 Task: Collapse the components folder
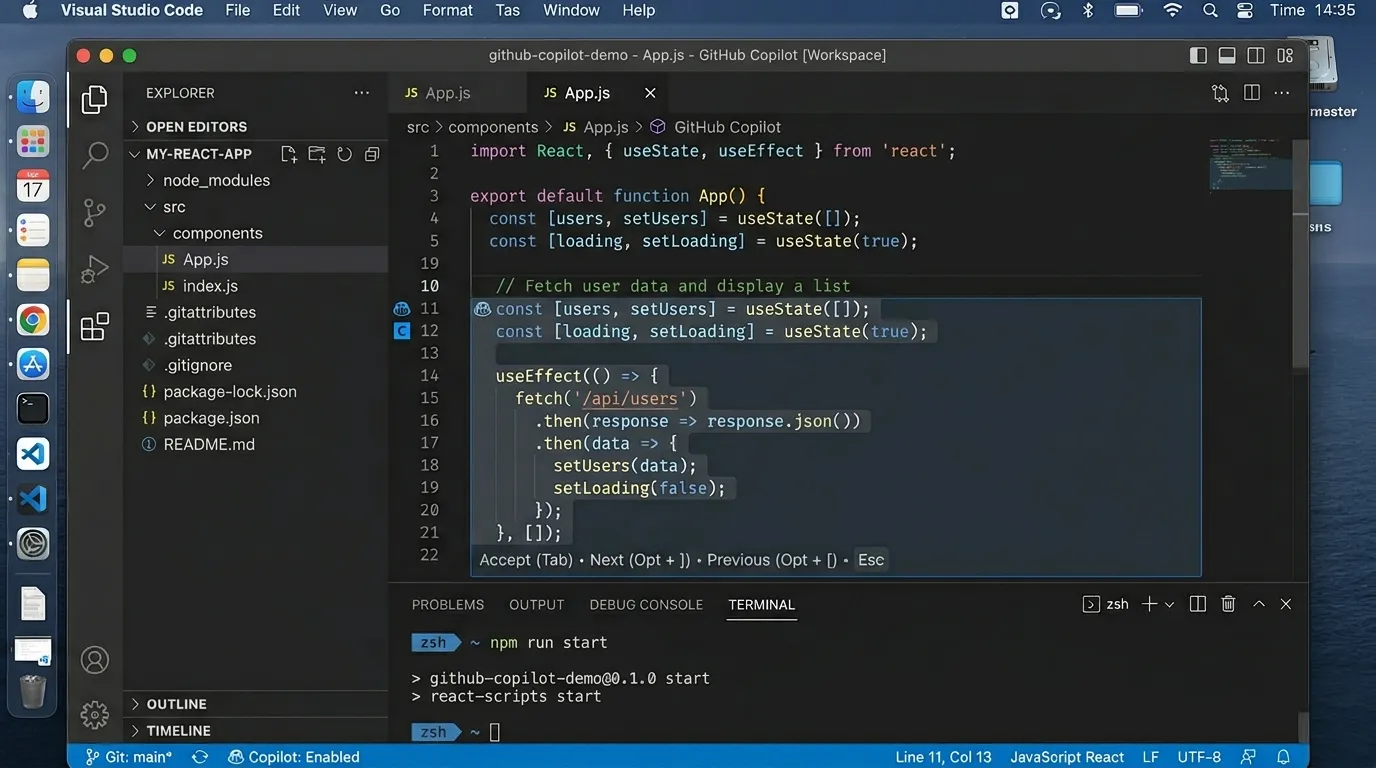(x=255, y=233)
